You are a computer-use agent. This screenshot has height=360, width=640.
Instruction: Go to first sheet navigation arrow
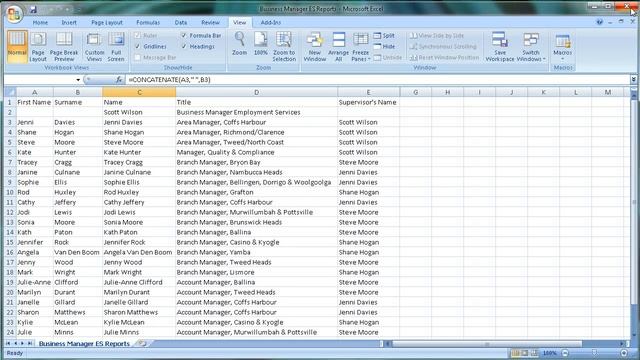8,344
